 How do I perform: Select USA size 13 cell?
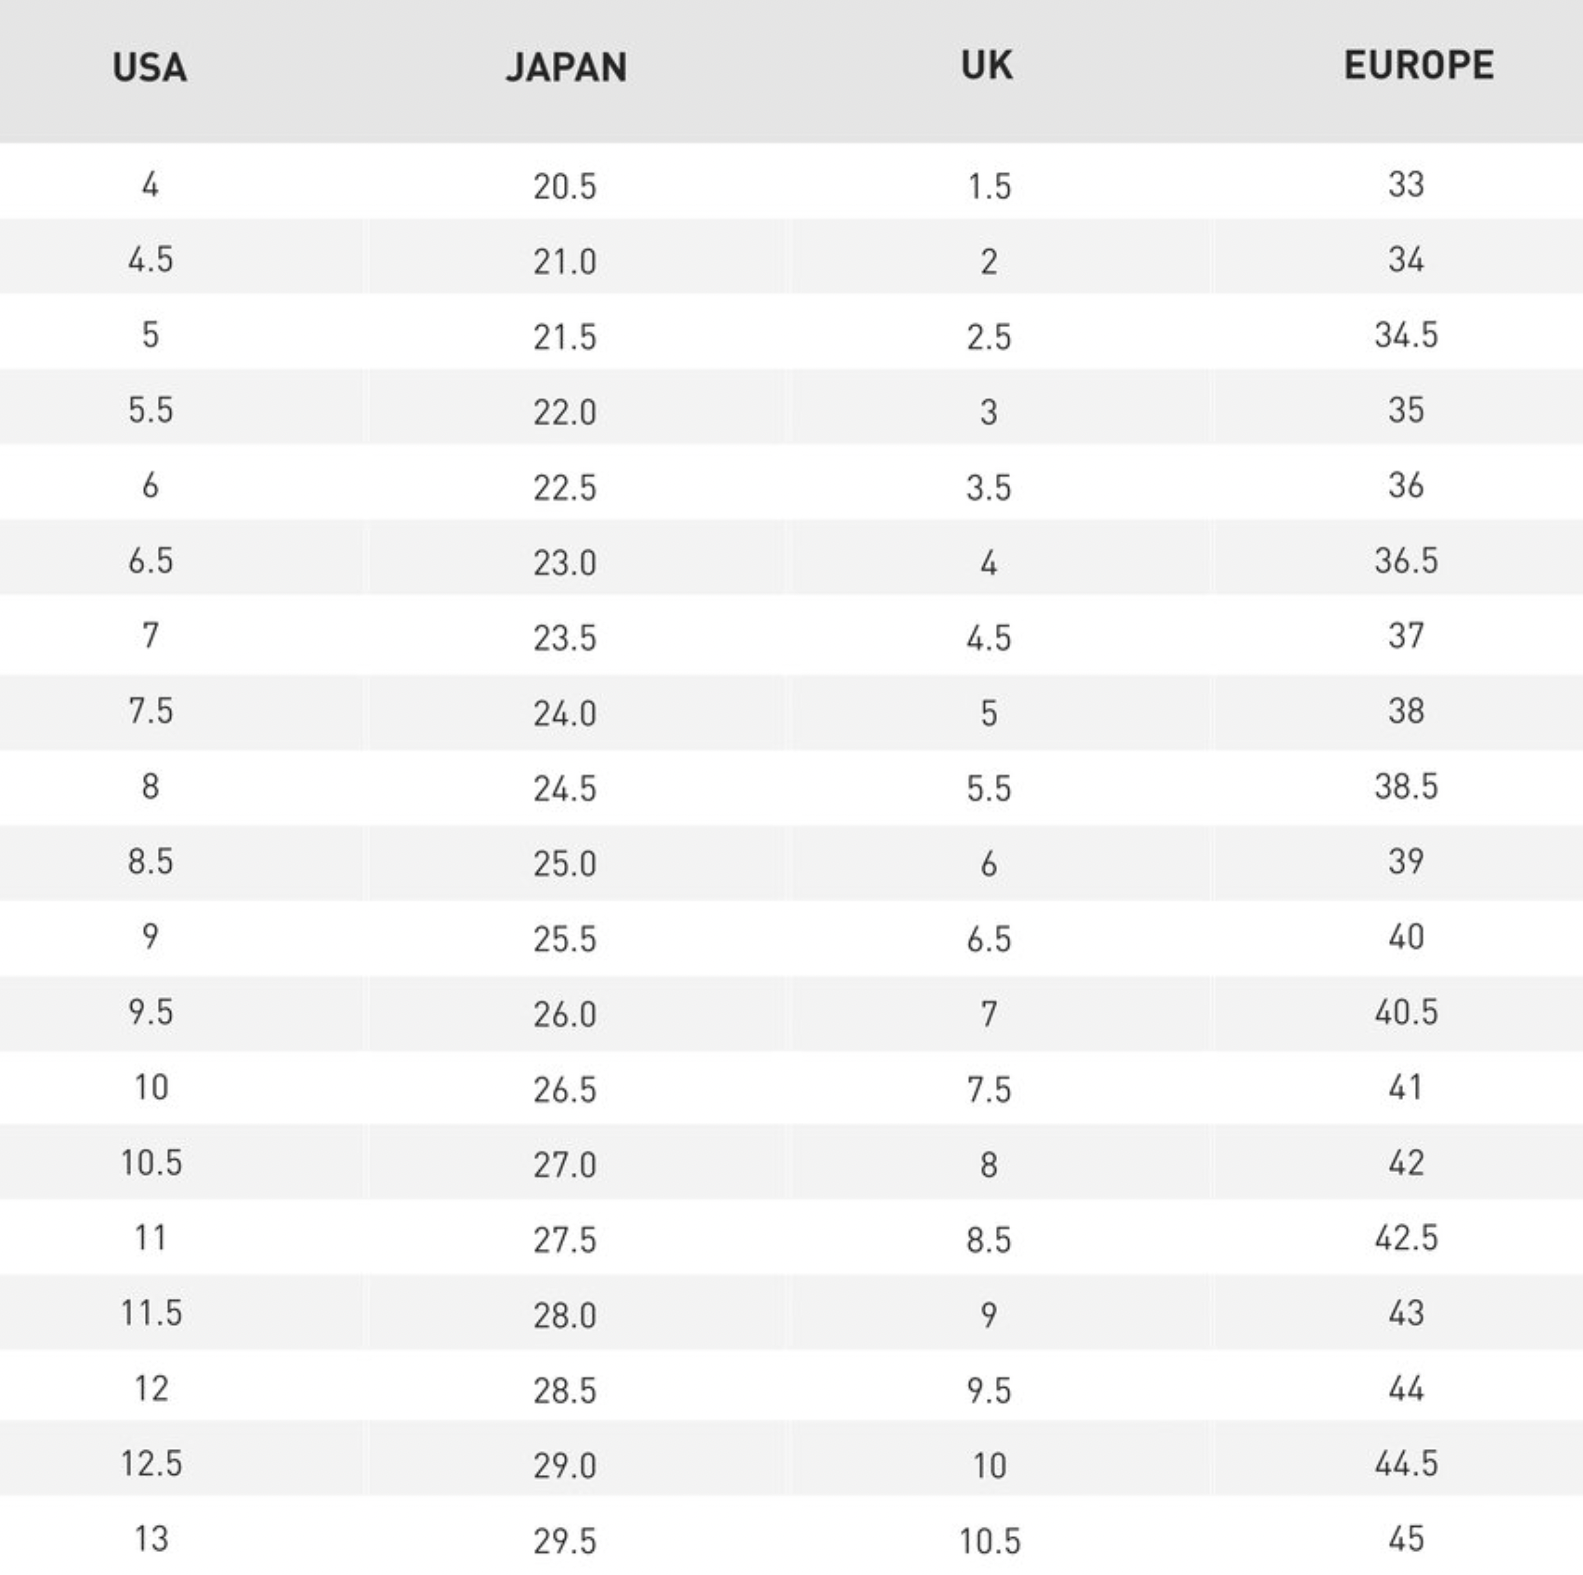point(151,1539)
